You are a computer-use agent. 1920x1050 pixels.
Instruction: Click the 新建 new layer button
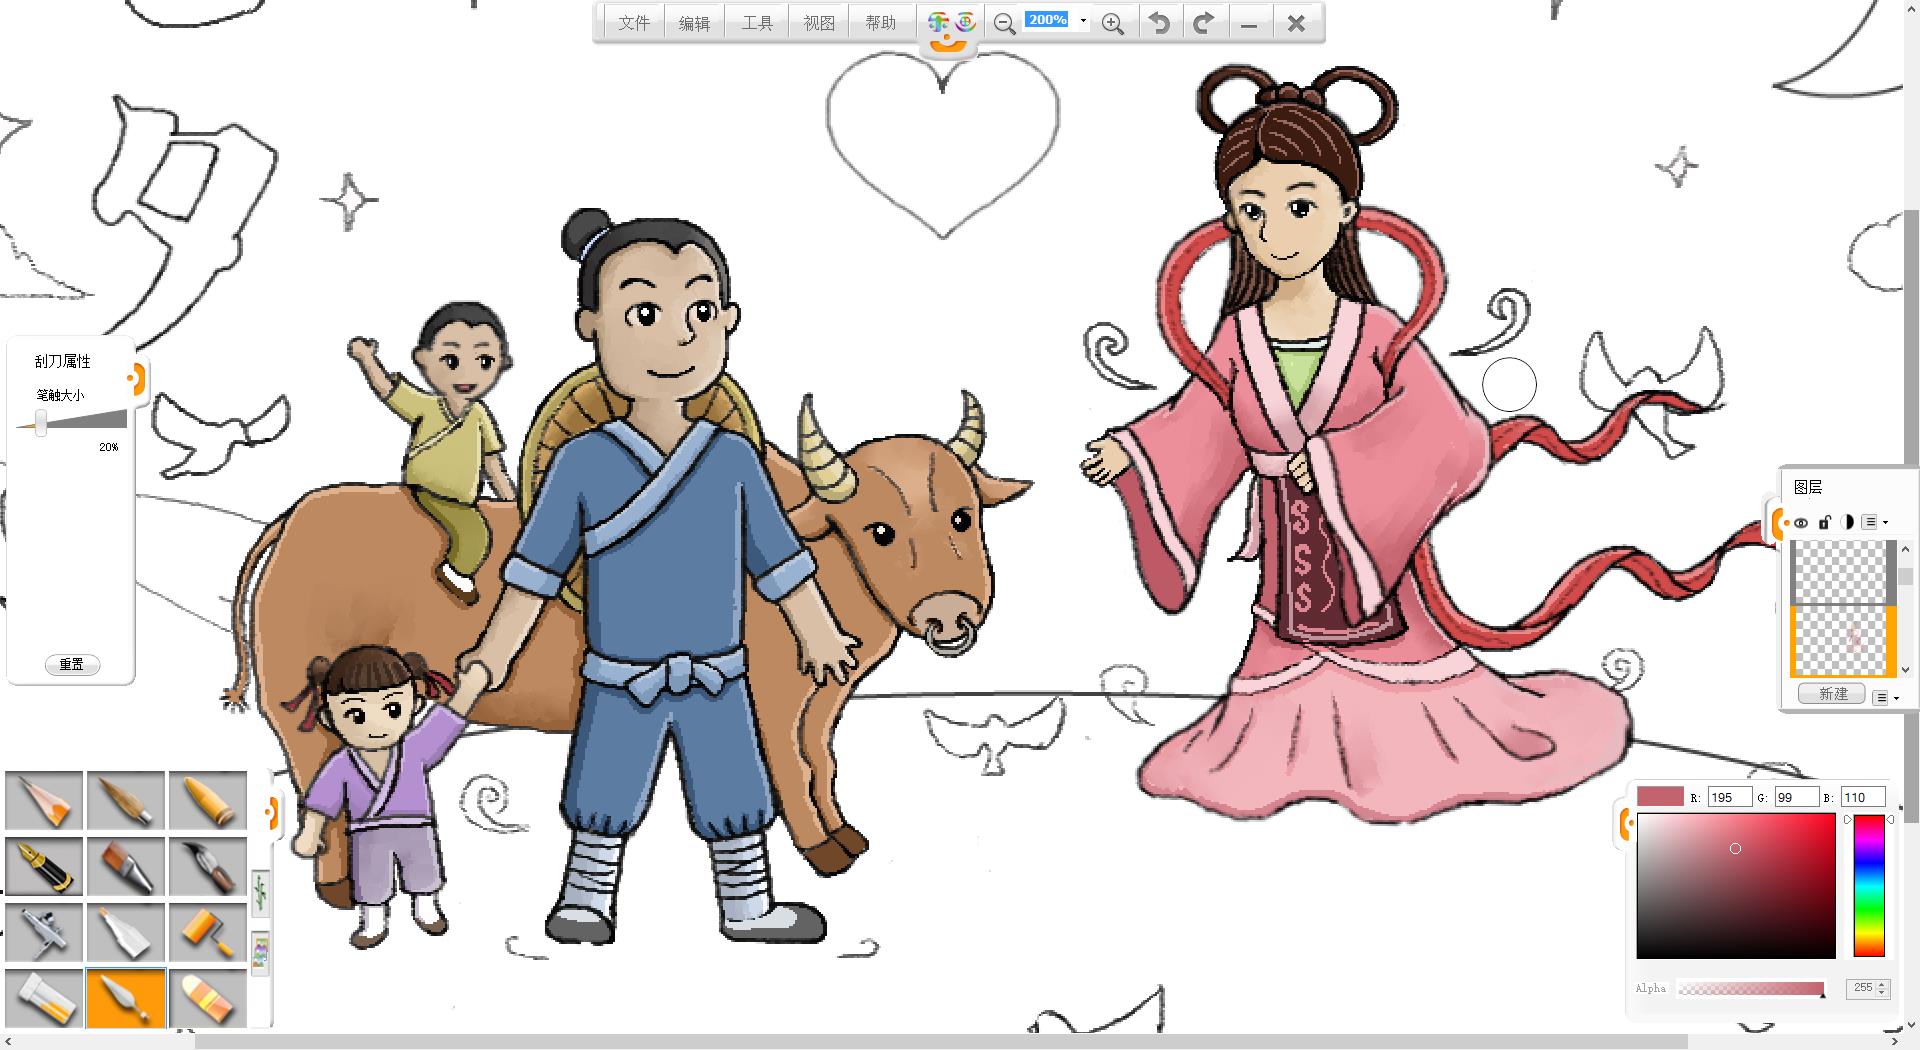(x=1832, y=694)
